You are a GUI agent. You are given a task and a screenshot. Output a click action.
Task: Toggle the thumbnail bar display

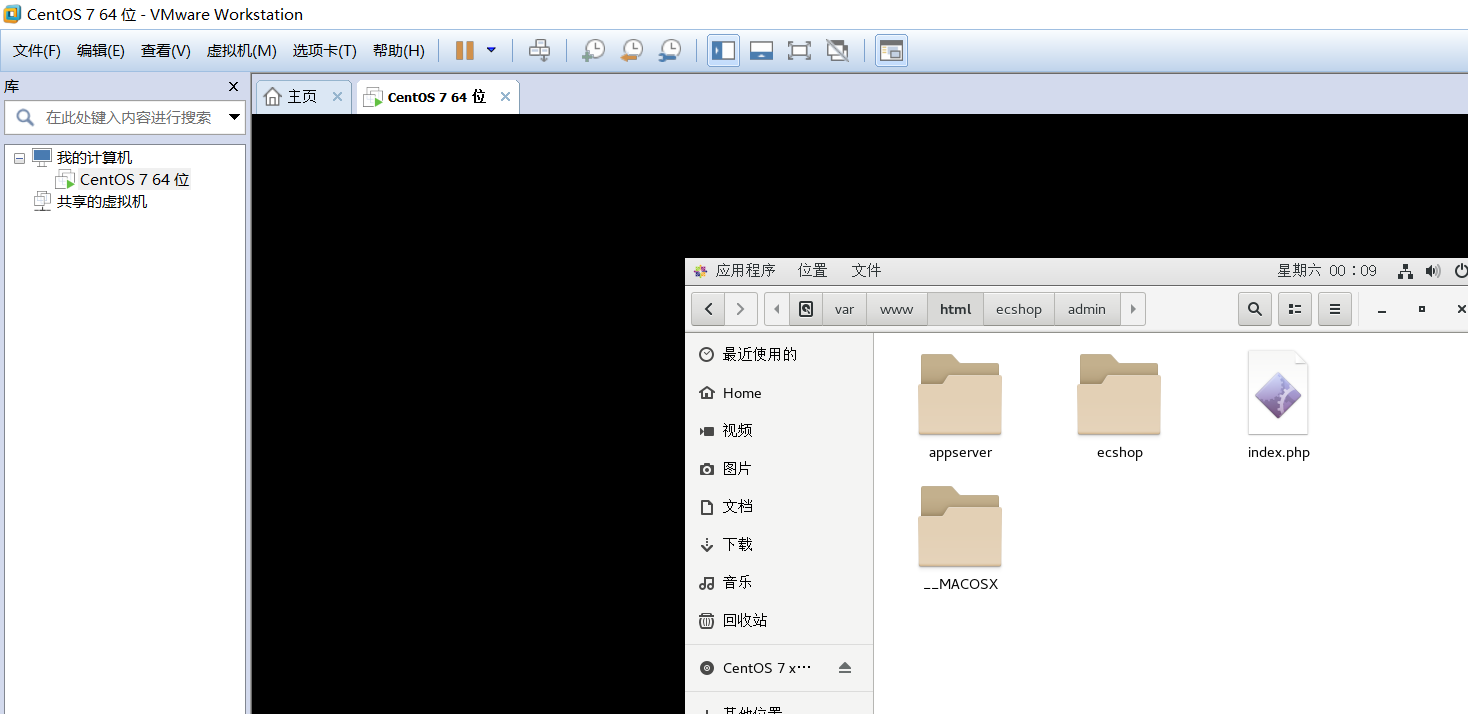(761, 50)
